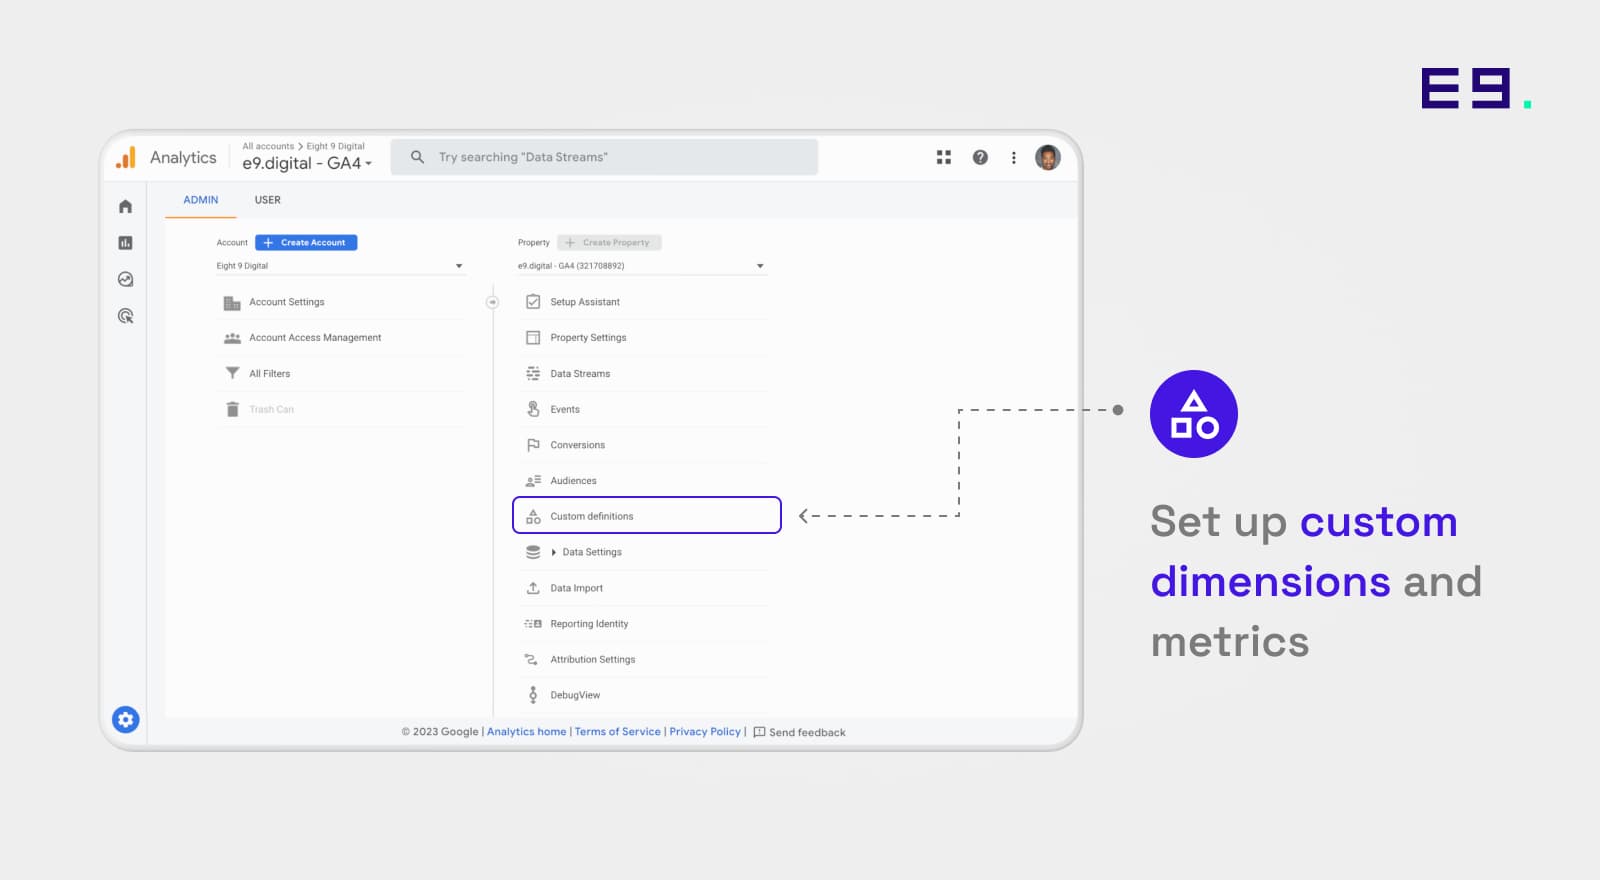Open the Privacy Policy link

point(705,732)
